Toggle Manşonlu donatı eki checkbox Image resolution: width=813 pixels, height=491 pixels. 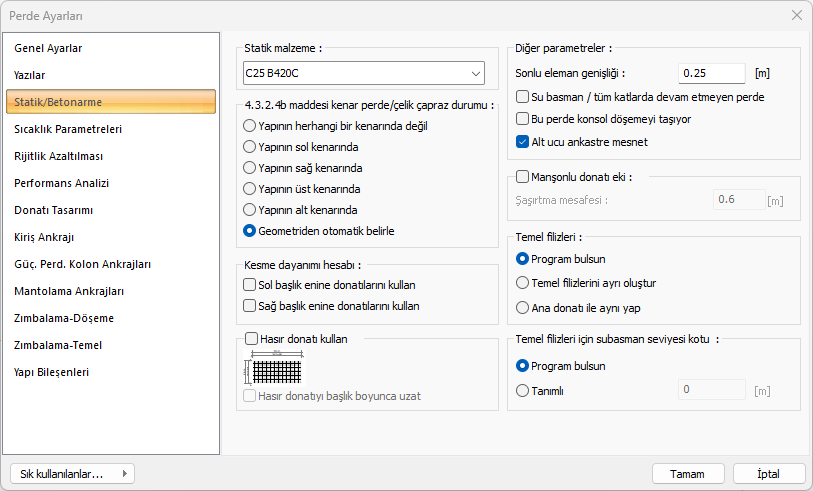click(522, 177)
